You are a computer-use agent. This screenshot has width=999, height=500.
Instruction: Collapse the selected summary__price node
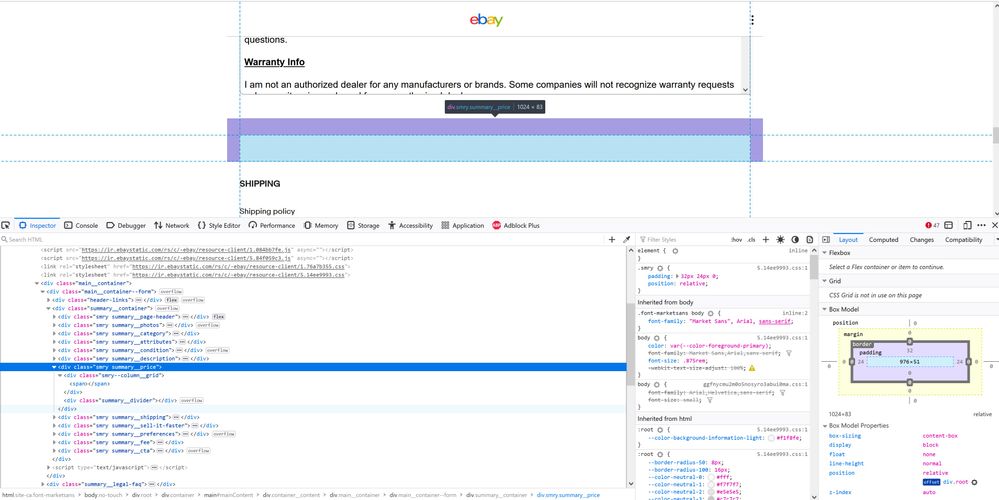54,368
